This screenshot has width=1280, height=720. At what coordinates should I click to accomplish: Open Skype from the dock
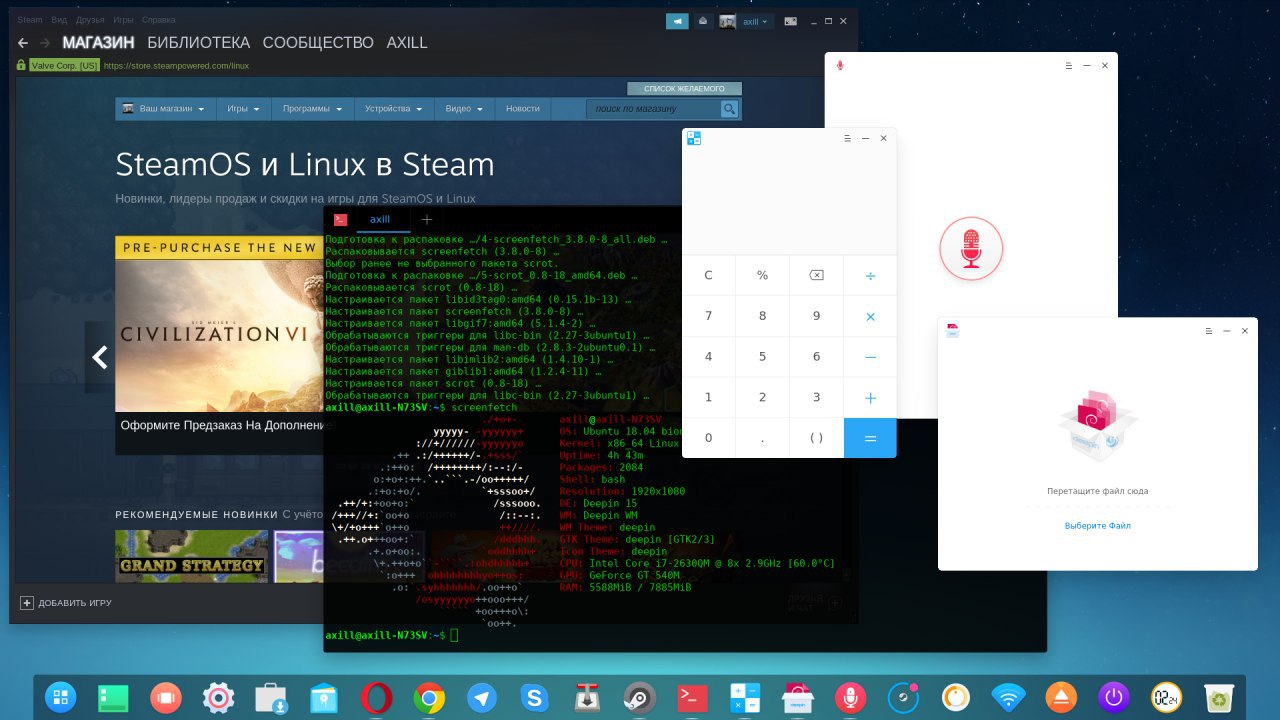pyautogui.click(x=534, y=697)
